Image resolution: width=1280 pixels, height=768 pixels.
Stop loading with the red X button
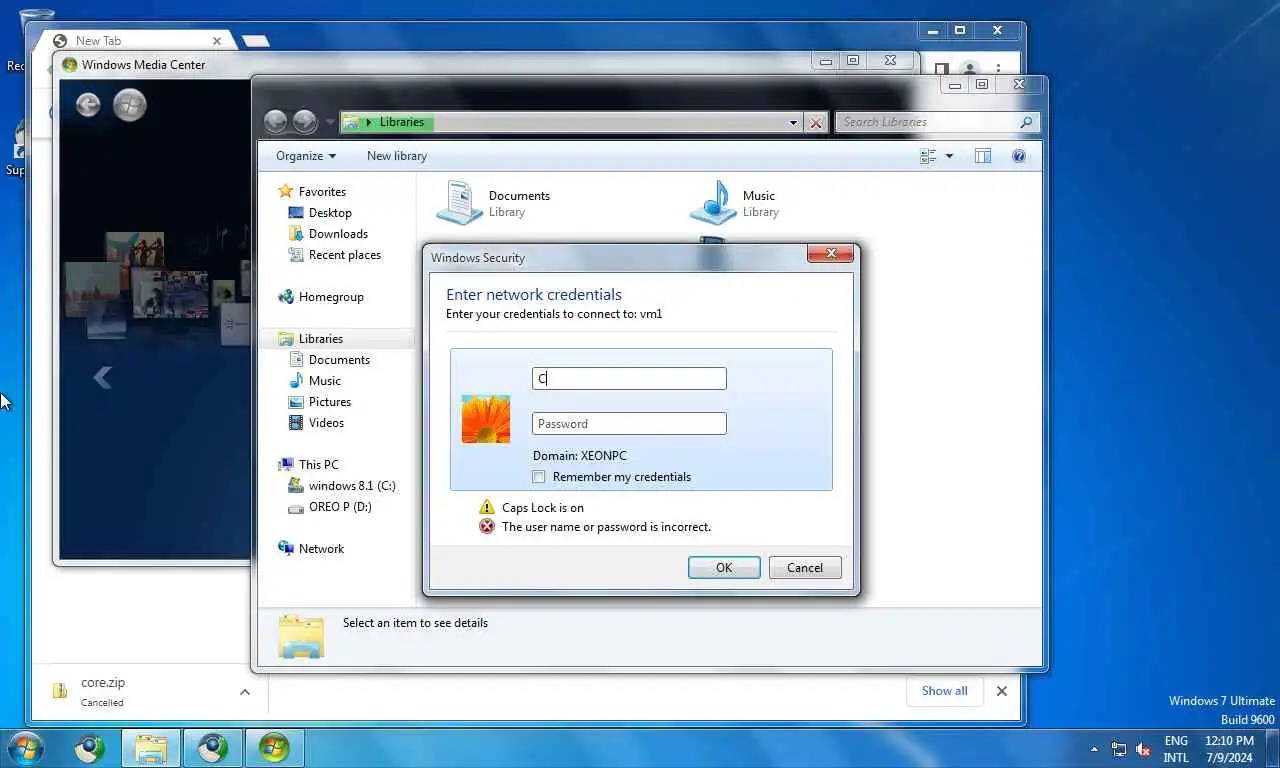816,123
